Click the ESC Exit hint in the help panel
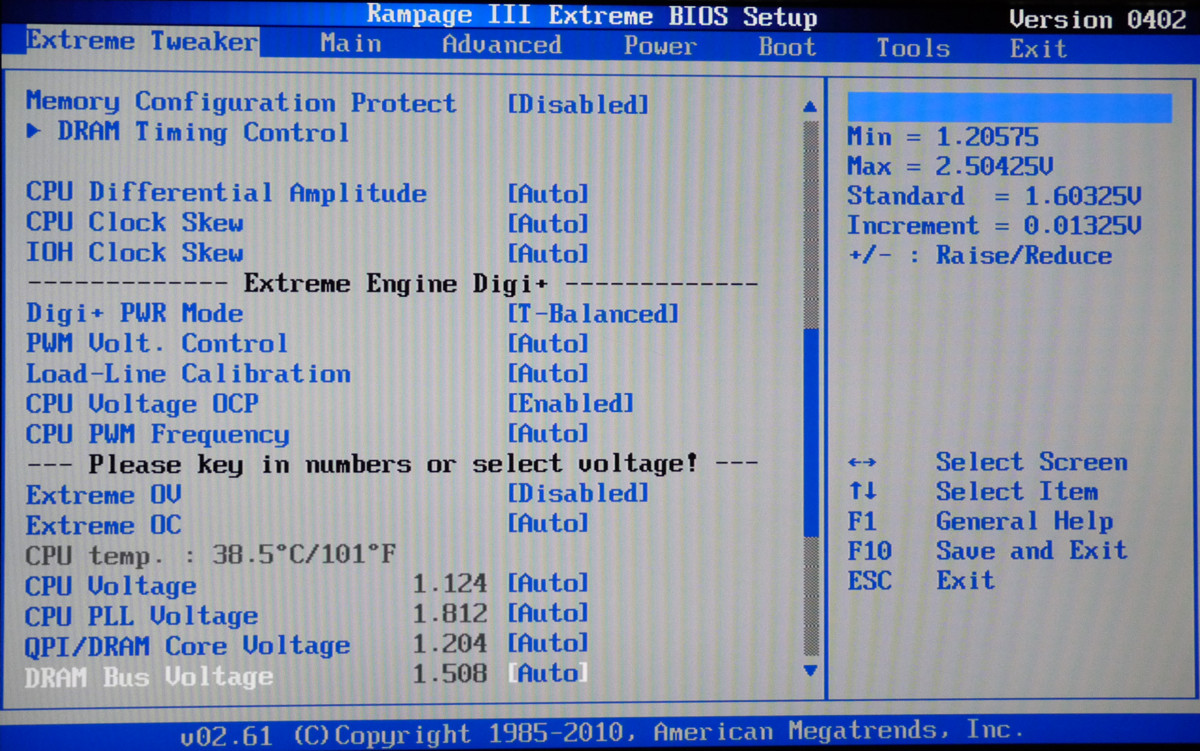Viewport: 1200px width, 751px height. pos(921,581)
